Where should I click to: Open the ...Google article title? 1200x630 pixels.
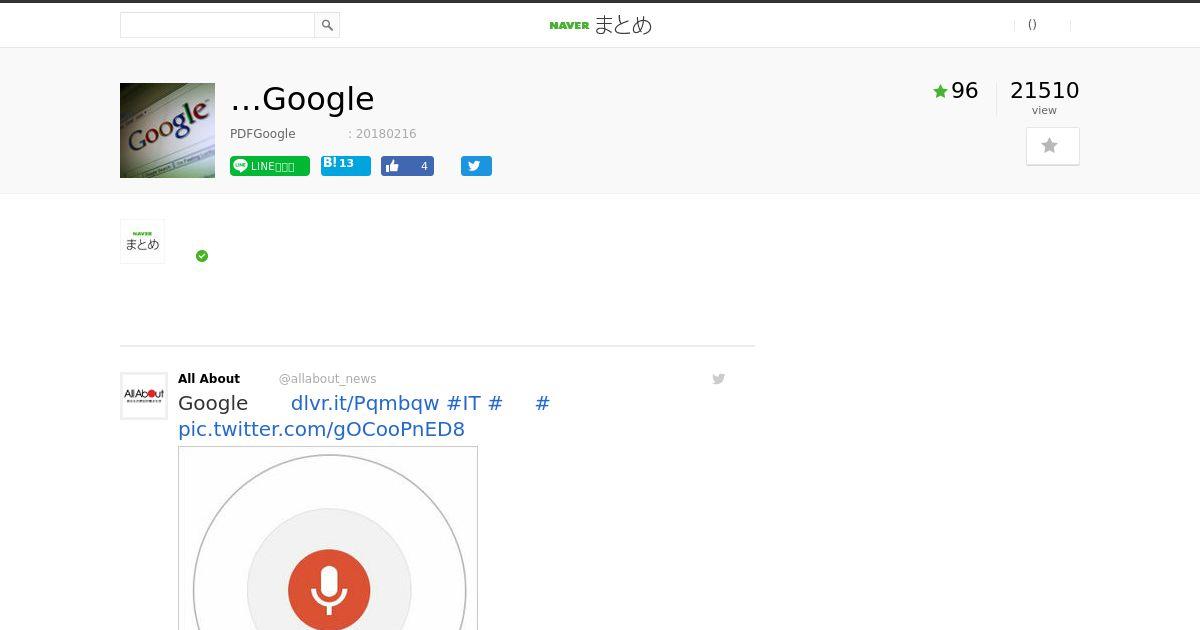[302, 99]
